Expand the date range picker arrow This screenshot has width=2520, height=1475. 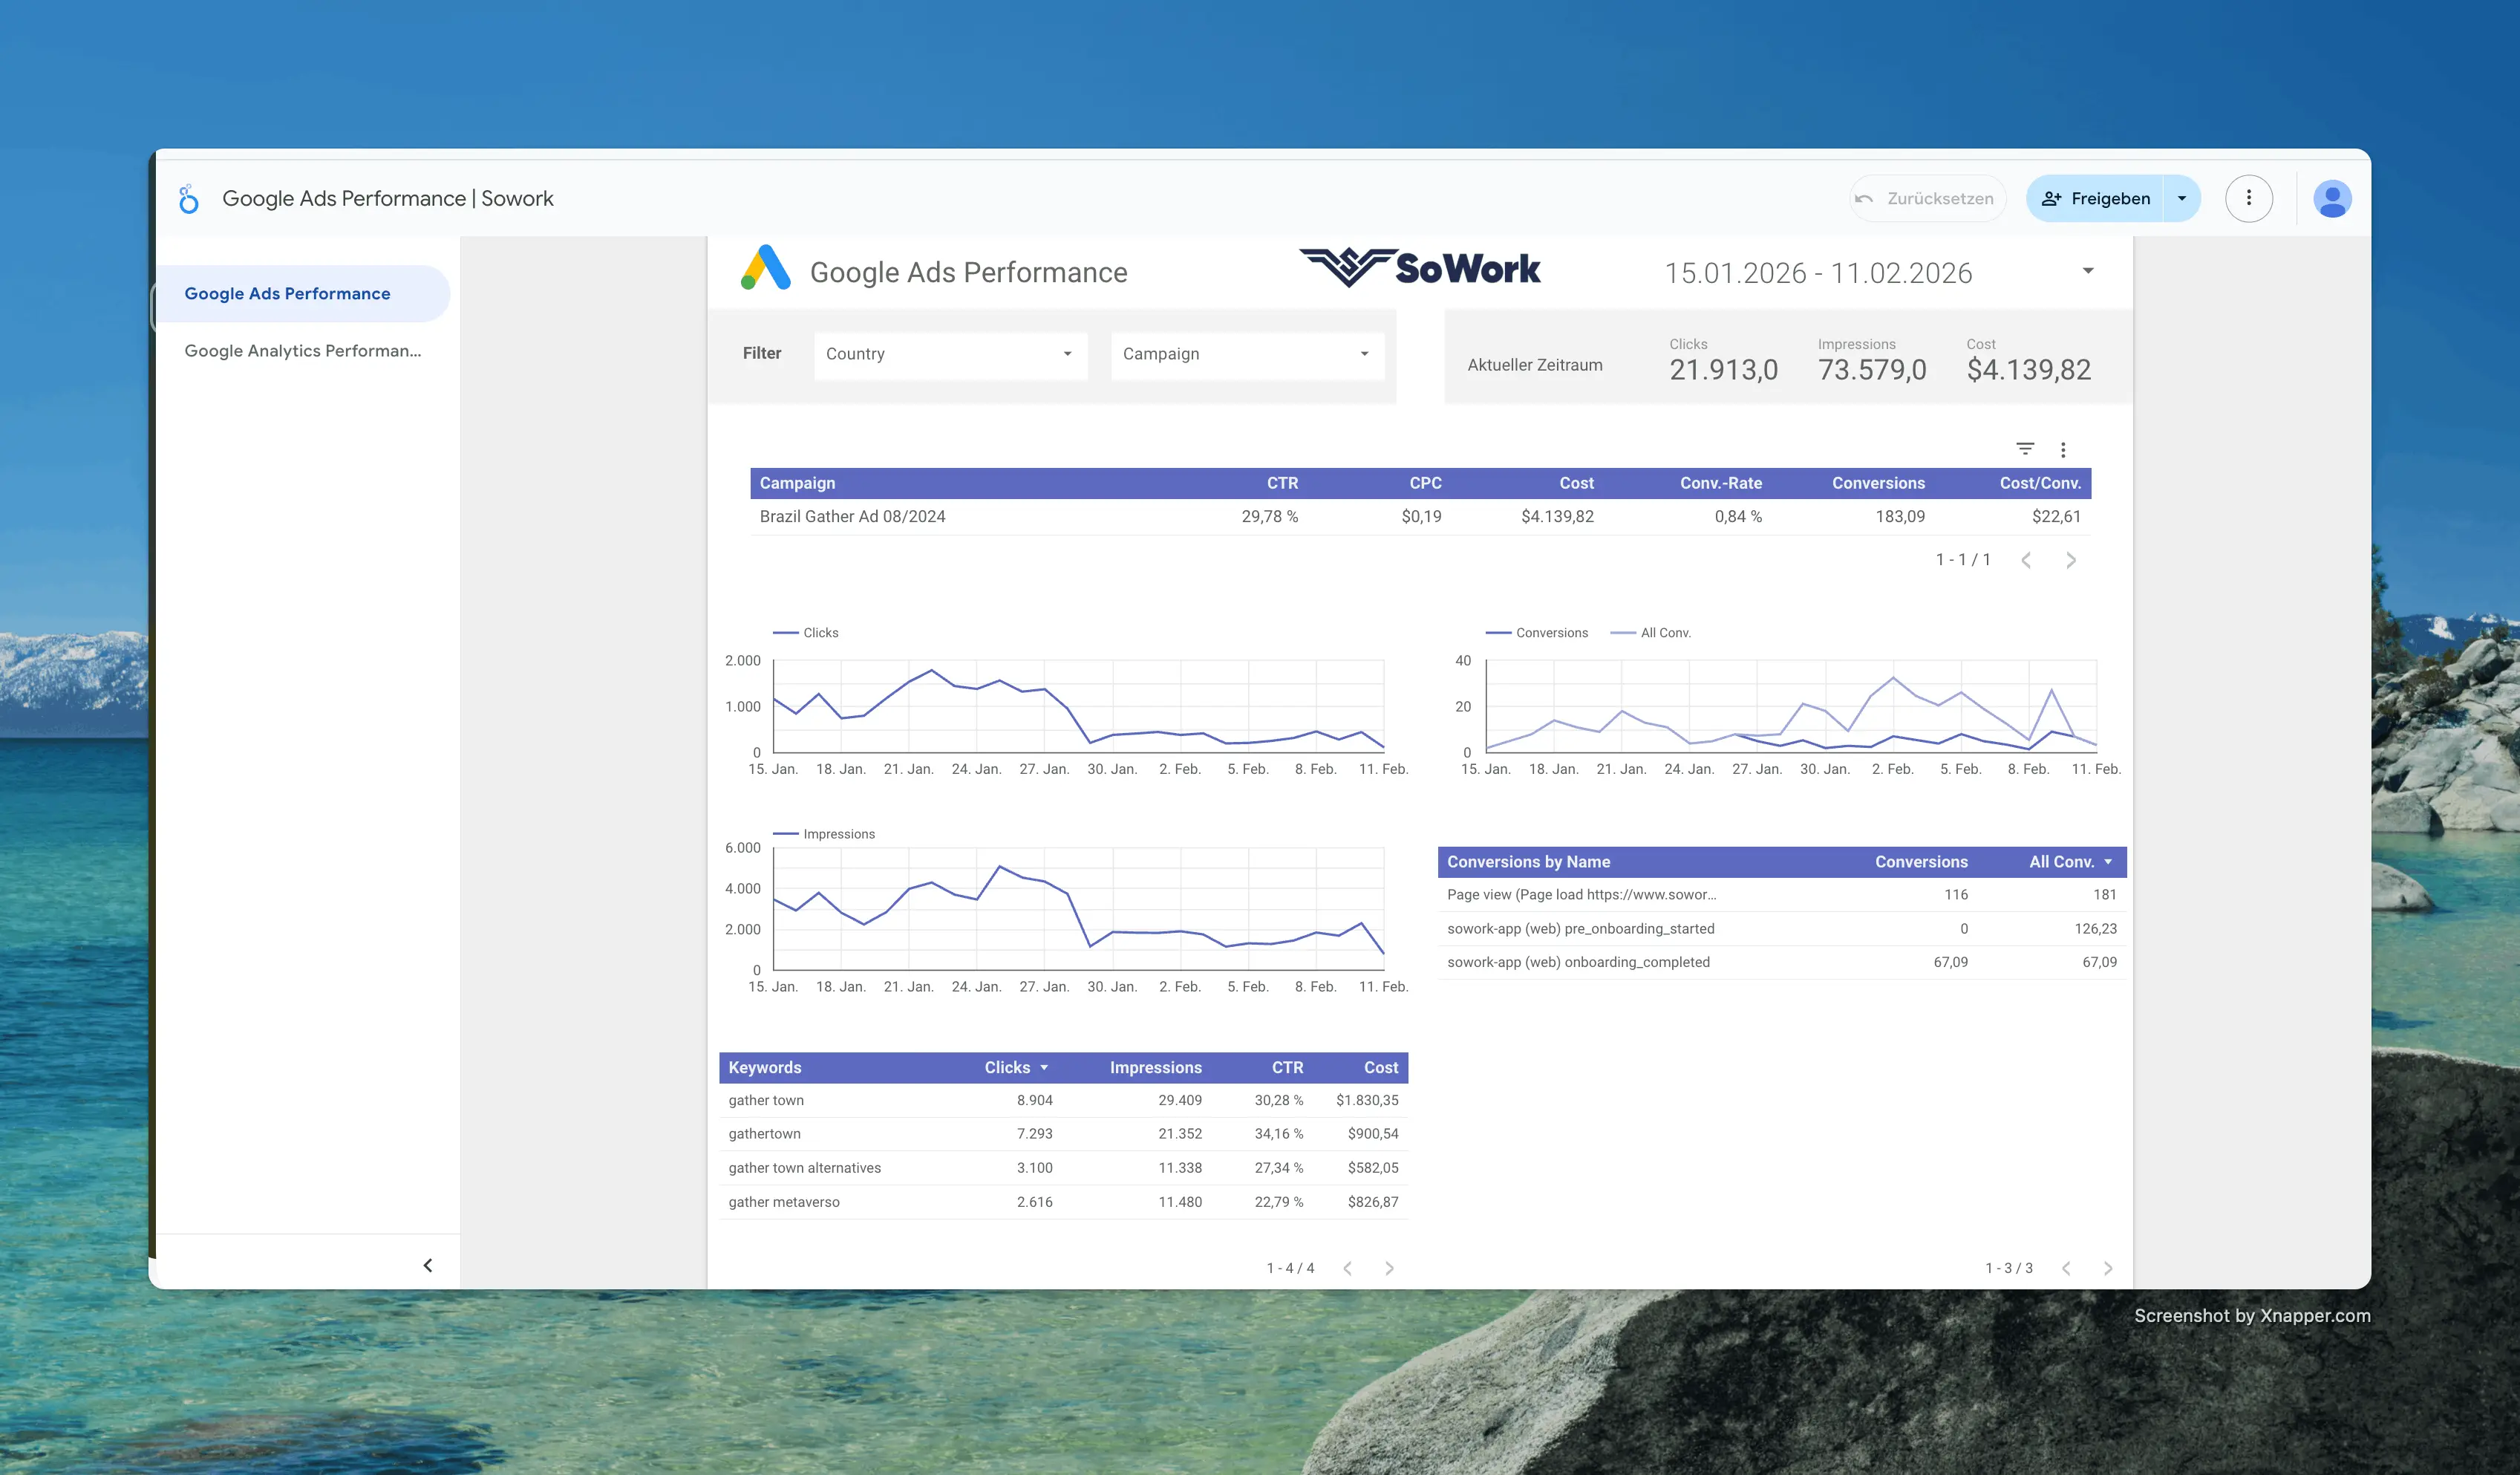click(x=2088, y=271)
